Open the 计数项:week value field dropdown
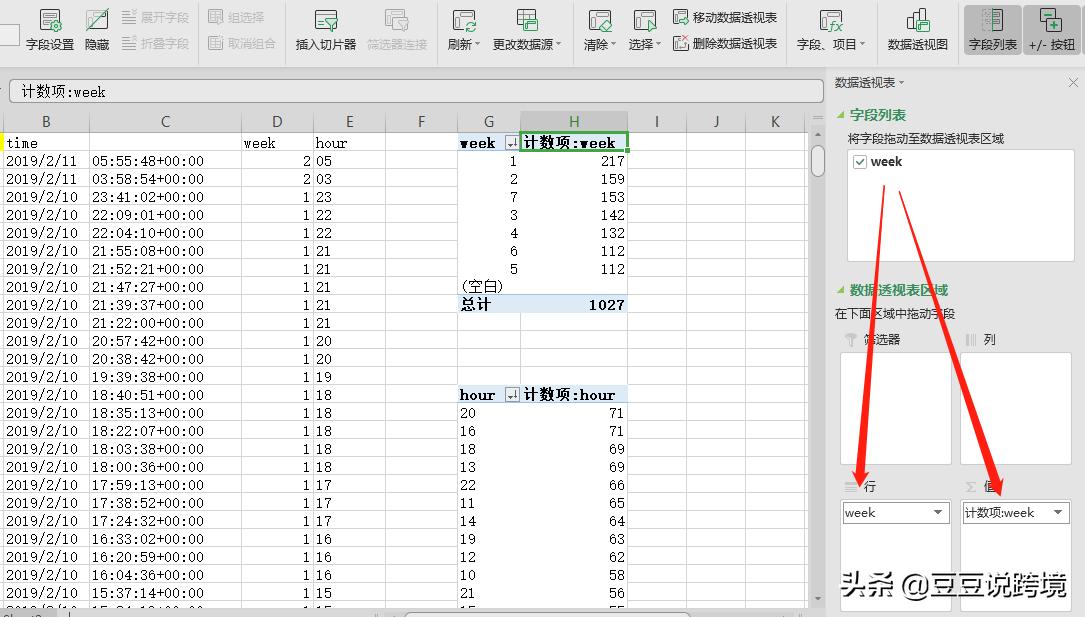 coord(1057,513)
